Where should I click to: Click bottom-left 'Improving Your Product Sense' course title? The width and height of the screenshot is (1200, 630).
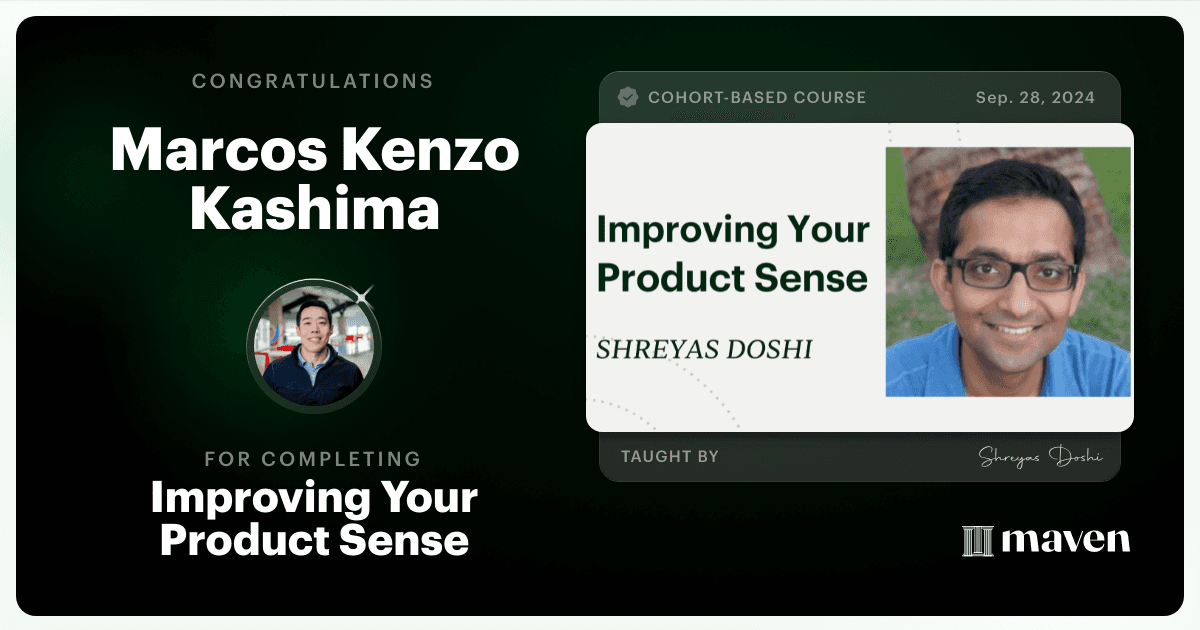pos(314,519)
